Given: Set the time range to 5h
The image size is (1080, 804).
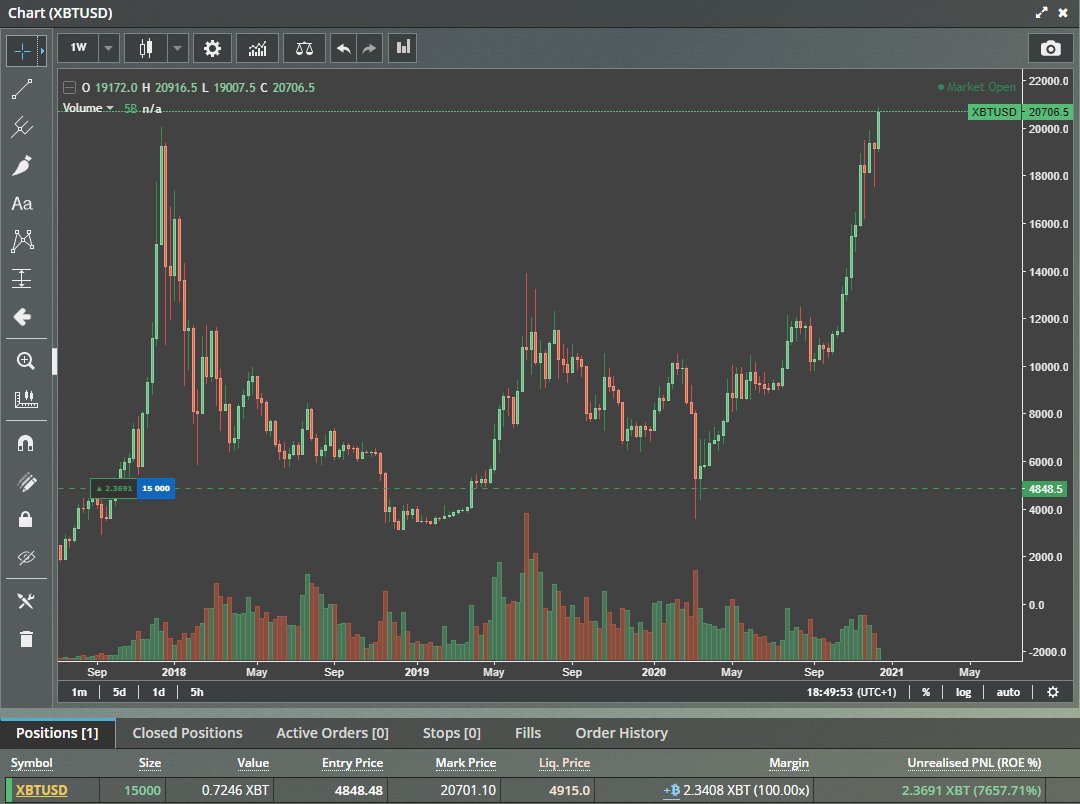Looking at the screenshot, I should coord(197,692).
